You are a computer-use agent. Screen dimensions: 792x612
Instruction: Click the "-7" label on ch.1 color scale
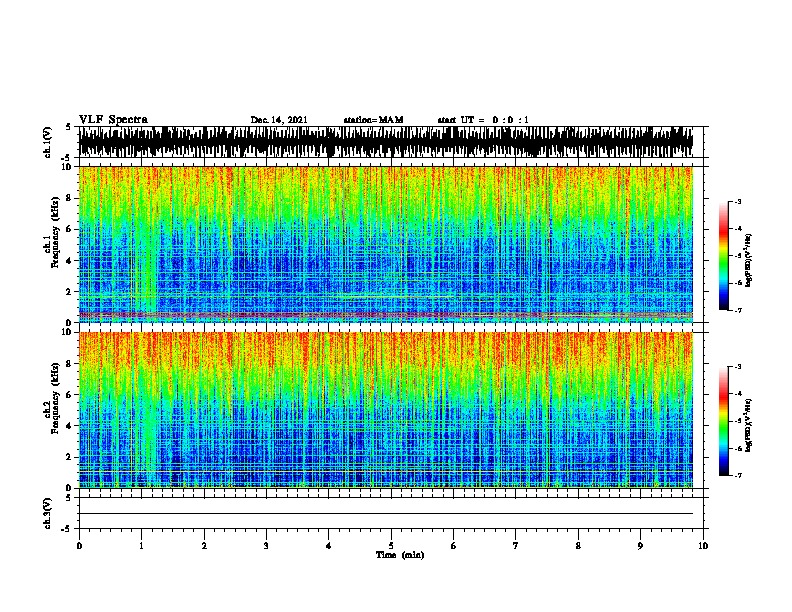point(737,310)
